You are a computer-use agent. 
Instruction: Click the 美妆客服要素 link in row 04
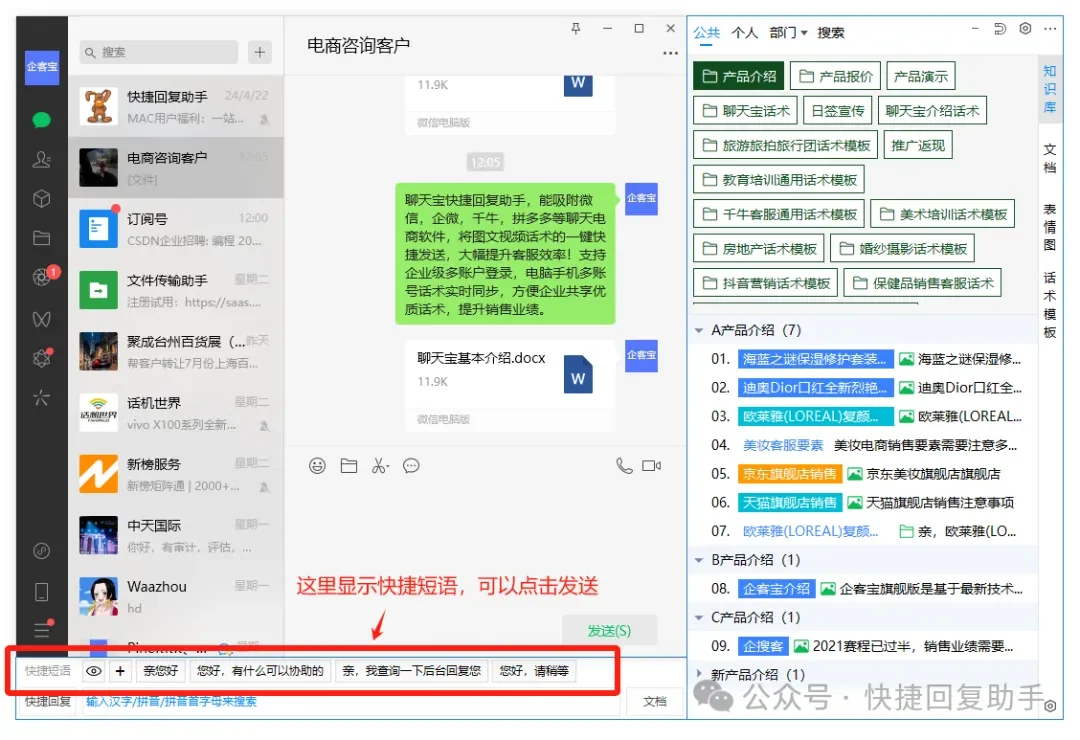783,445
